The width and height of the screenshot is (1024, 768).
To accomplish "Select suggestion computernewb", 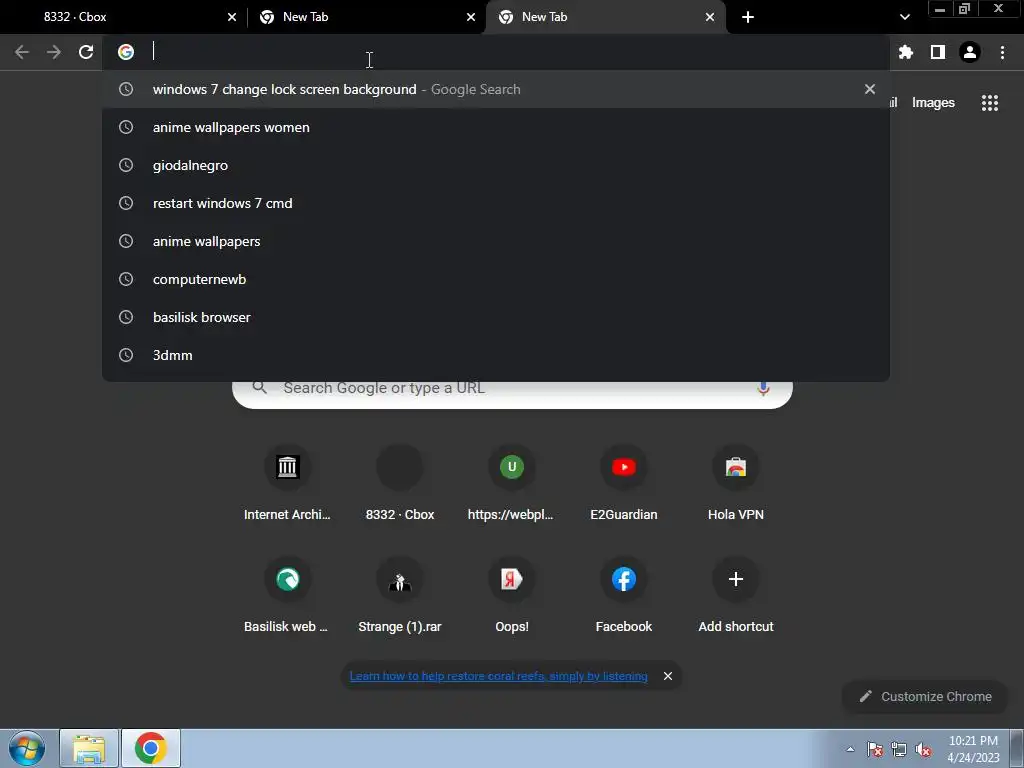I will point(496,279).
